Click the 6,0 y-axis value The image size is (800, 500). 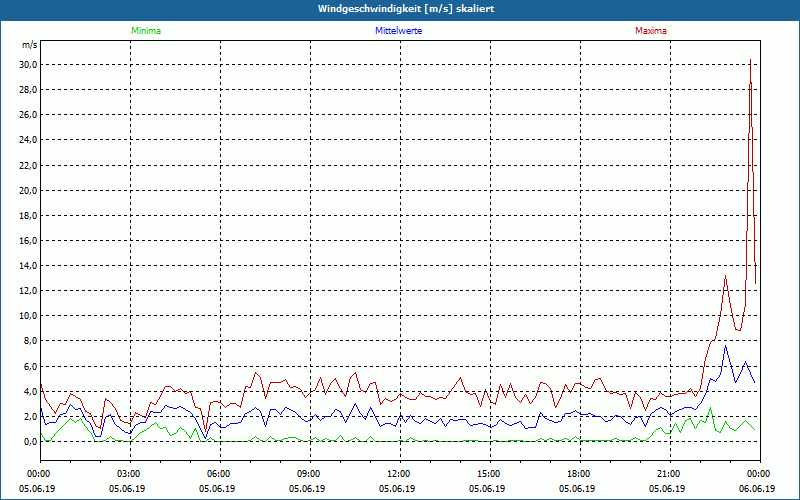click(31, 366)
